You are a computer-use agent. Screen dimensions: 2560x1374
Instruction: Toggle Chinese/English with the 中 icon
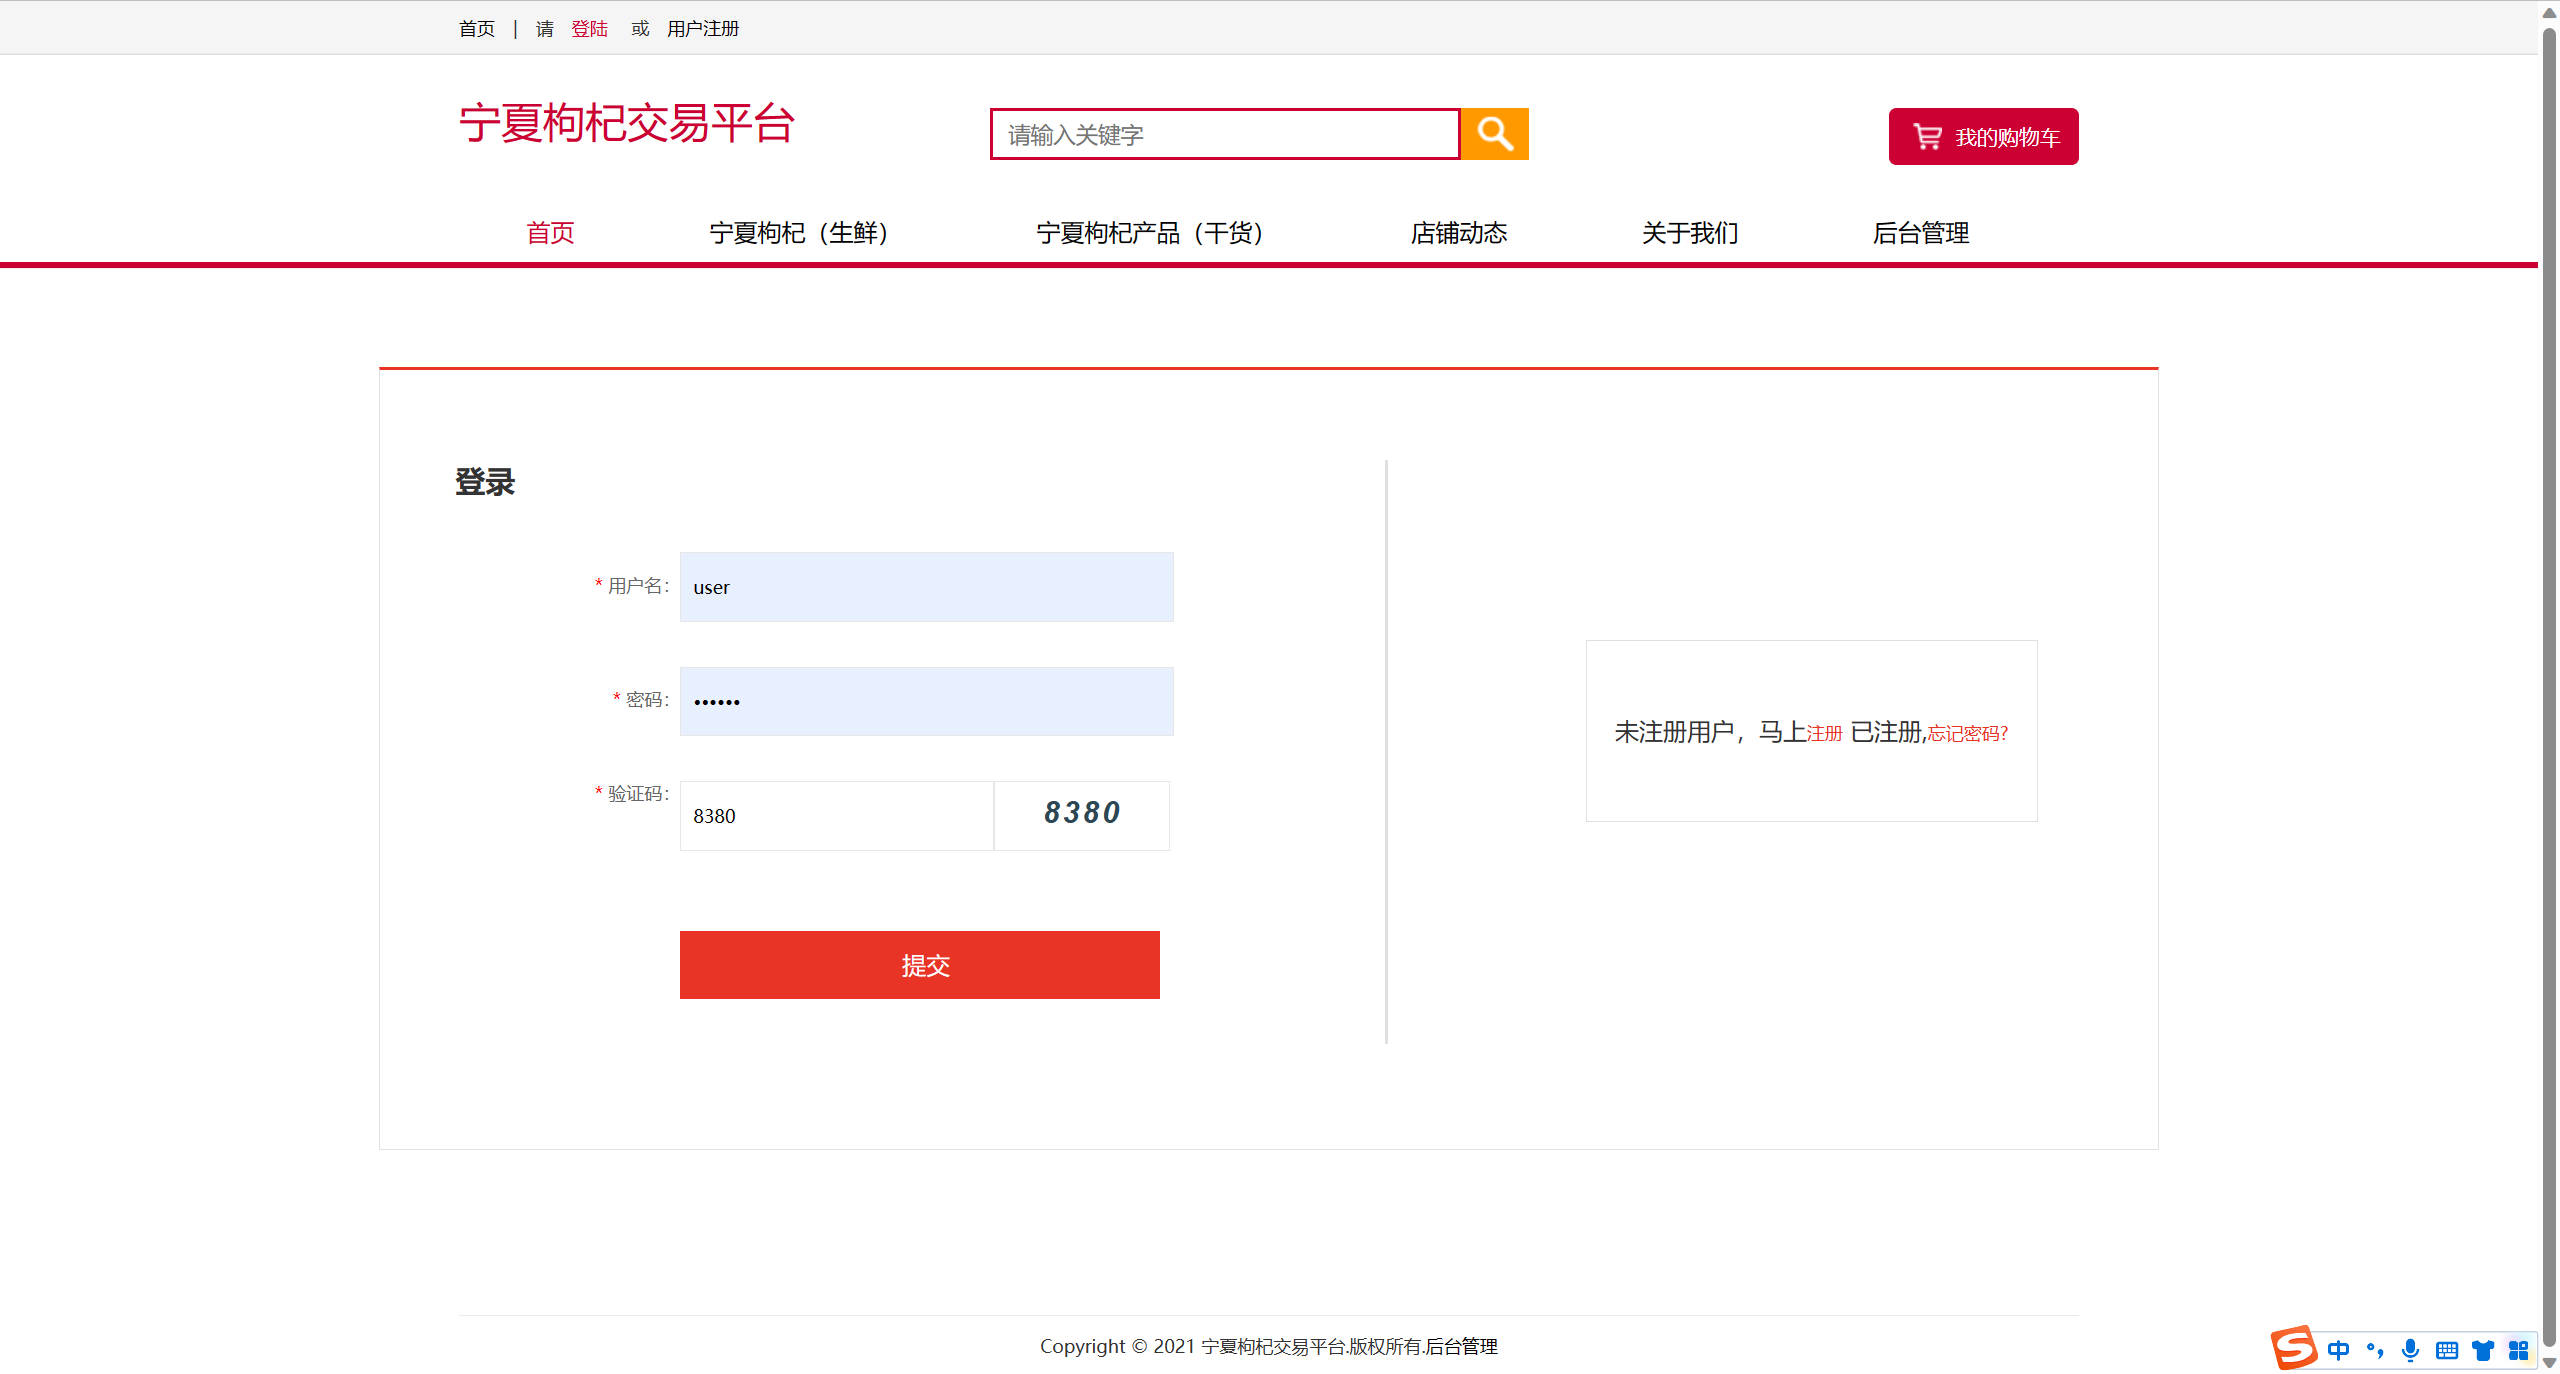(x=2339, y=1349)
